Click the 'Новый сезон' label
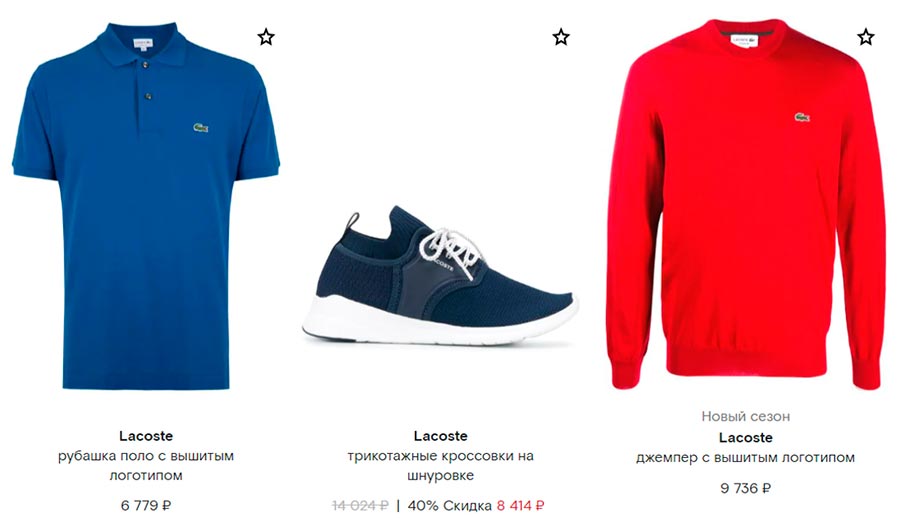This screenshot has height=530, width=900. click(x=746, y=416)
